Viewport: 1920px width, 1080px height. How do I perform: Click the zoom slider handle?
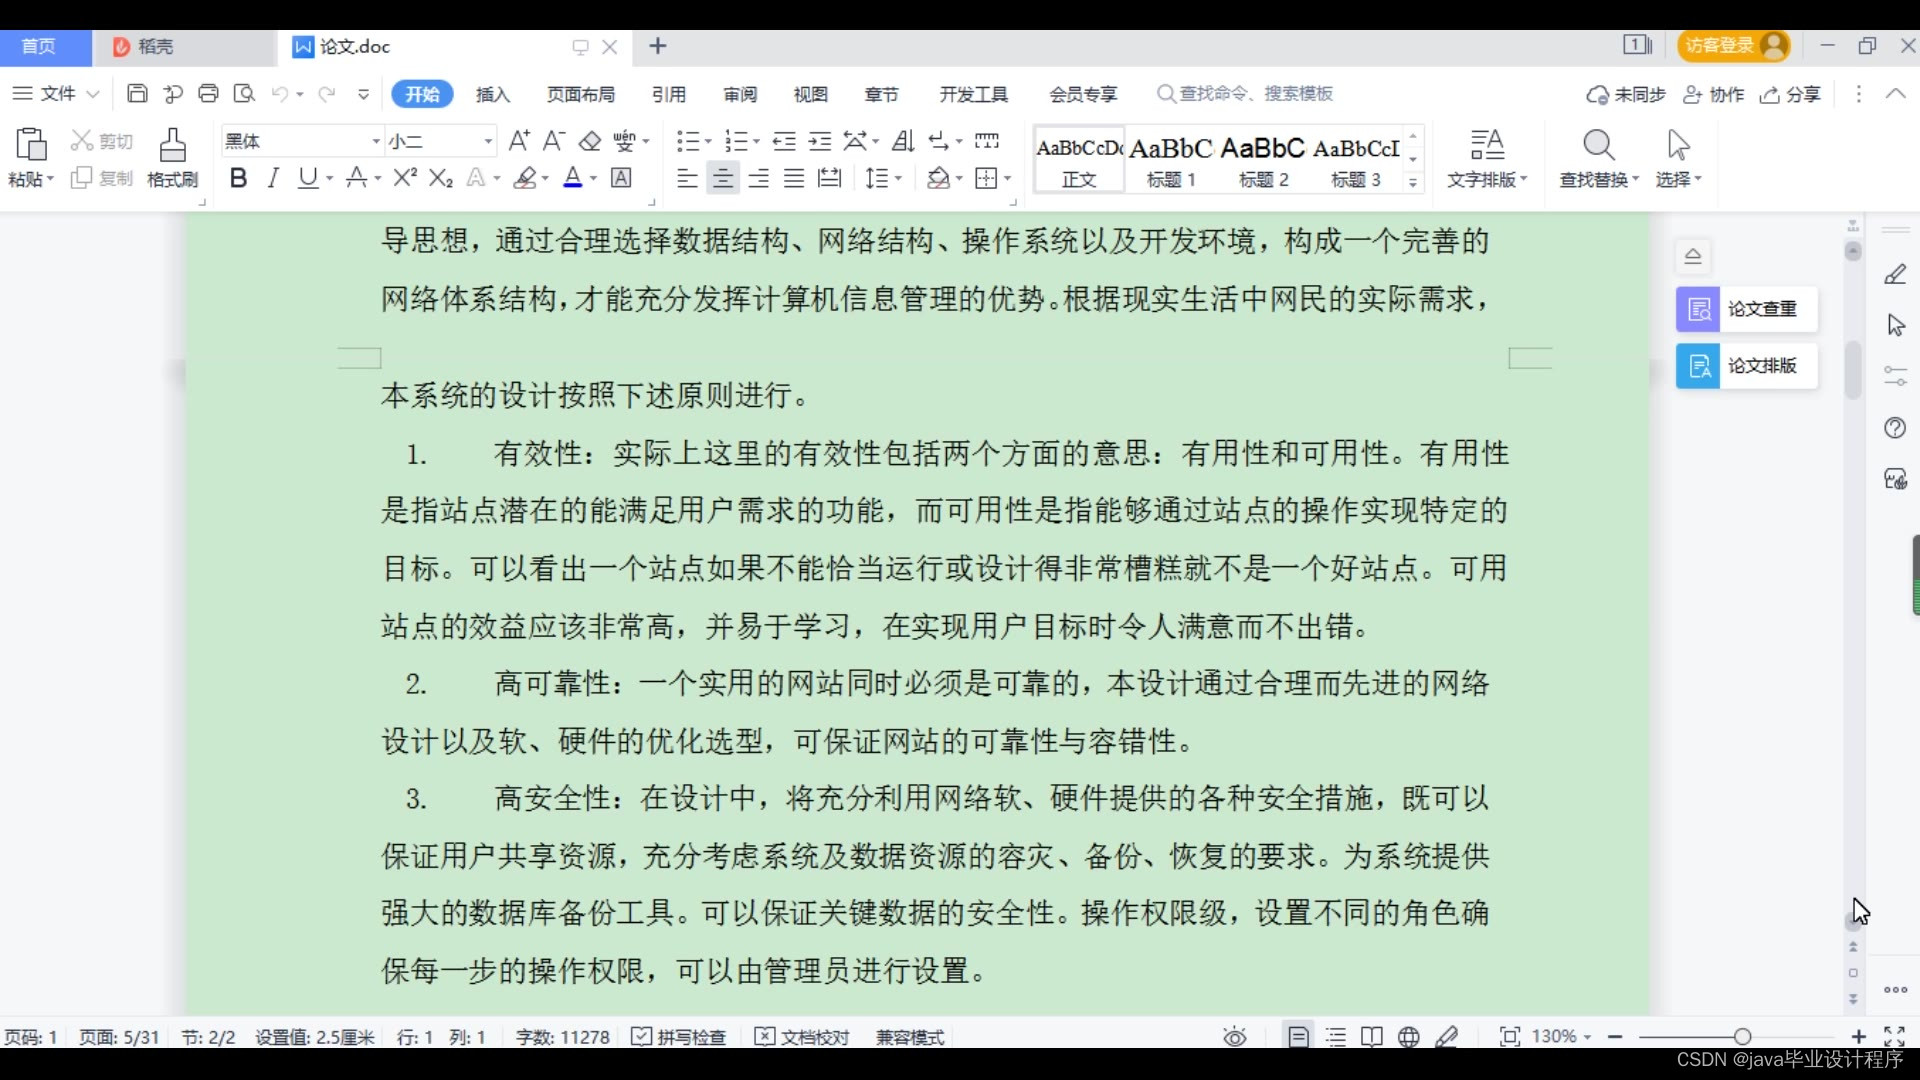(1742, 1037)
